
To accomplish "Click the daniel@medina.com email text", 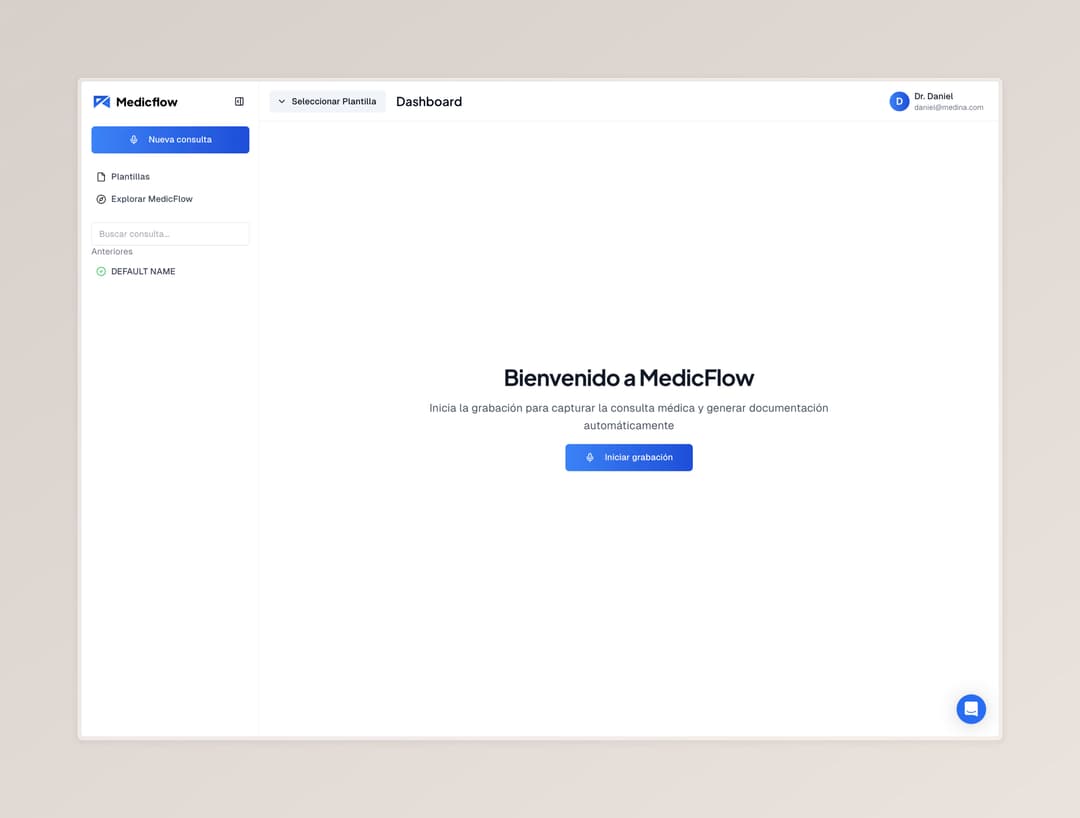I will (948, 108).
